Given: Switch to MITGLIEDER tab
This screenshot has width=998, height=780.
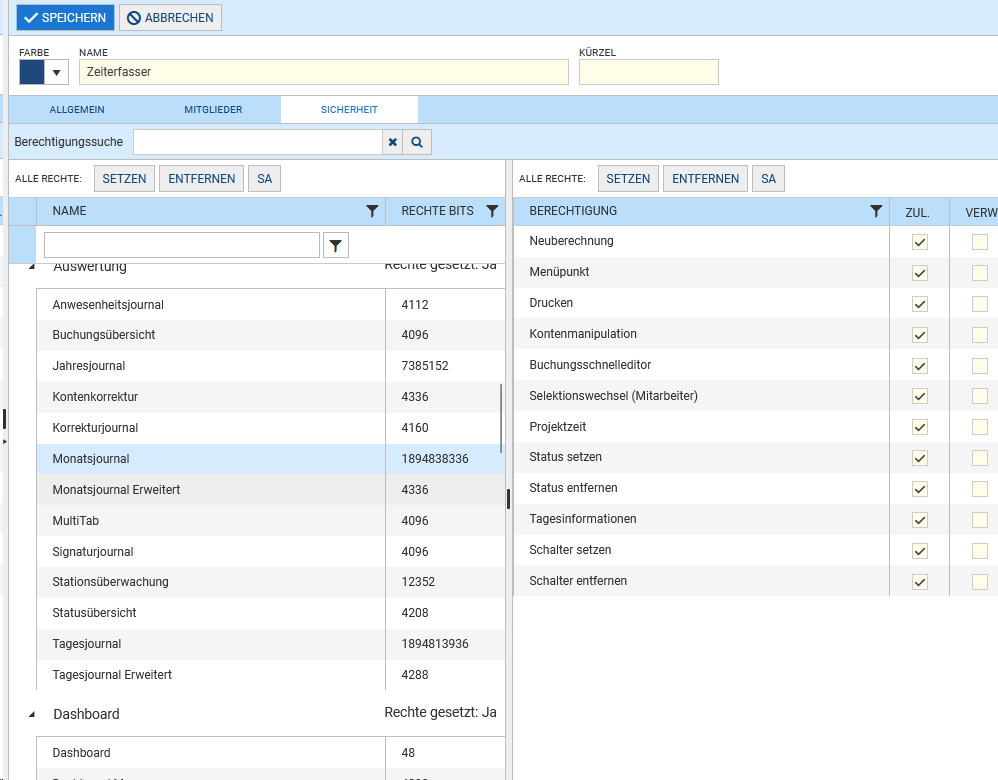Looking at the screenshot, I should 213,110.
